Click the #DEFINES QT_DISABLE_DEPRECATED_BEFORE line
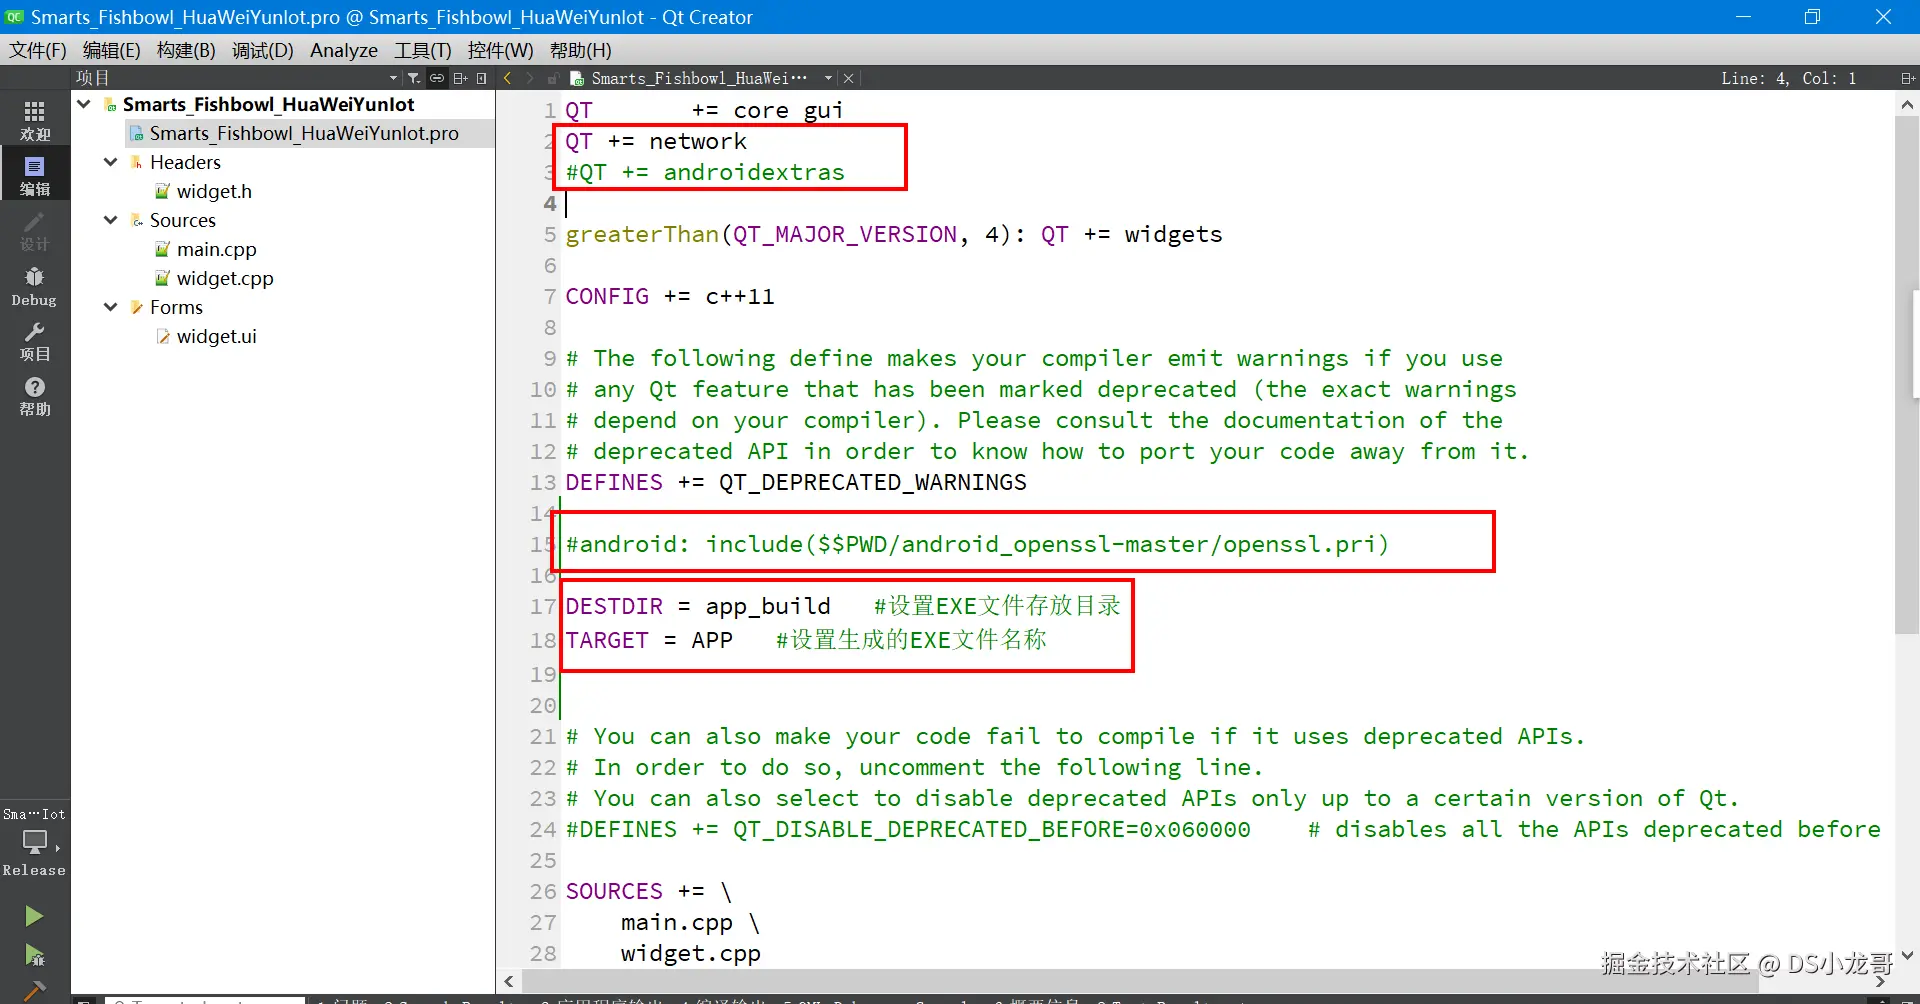The image size is (1920, 1004). [1223, 829]
